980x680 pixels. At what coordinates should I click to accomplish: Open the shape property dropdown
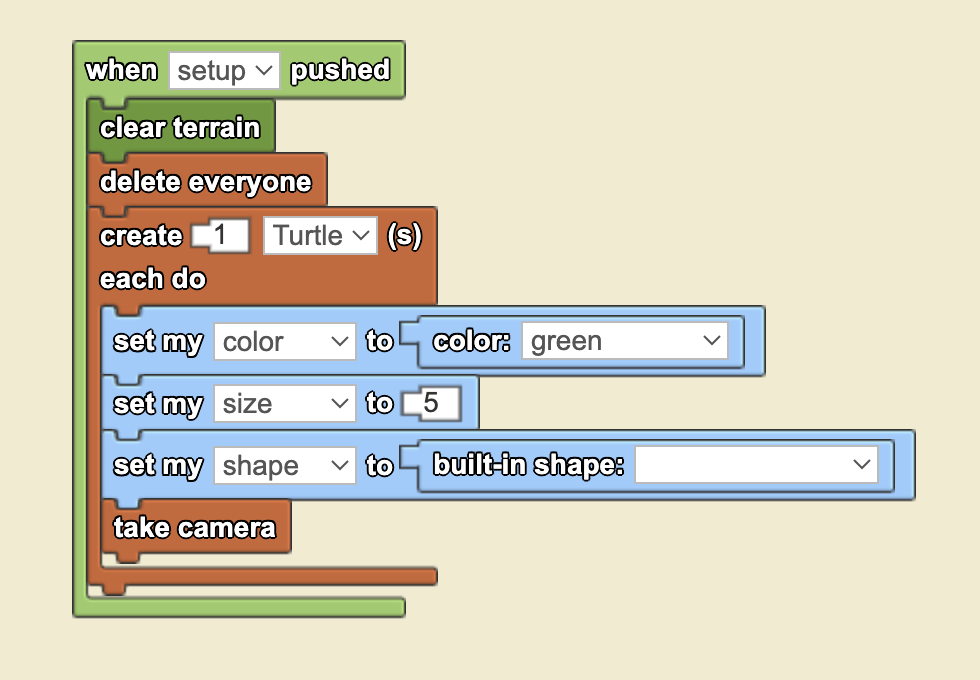coord(284,466)
